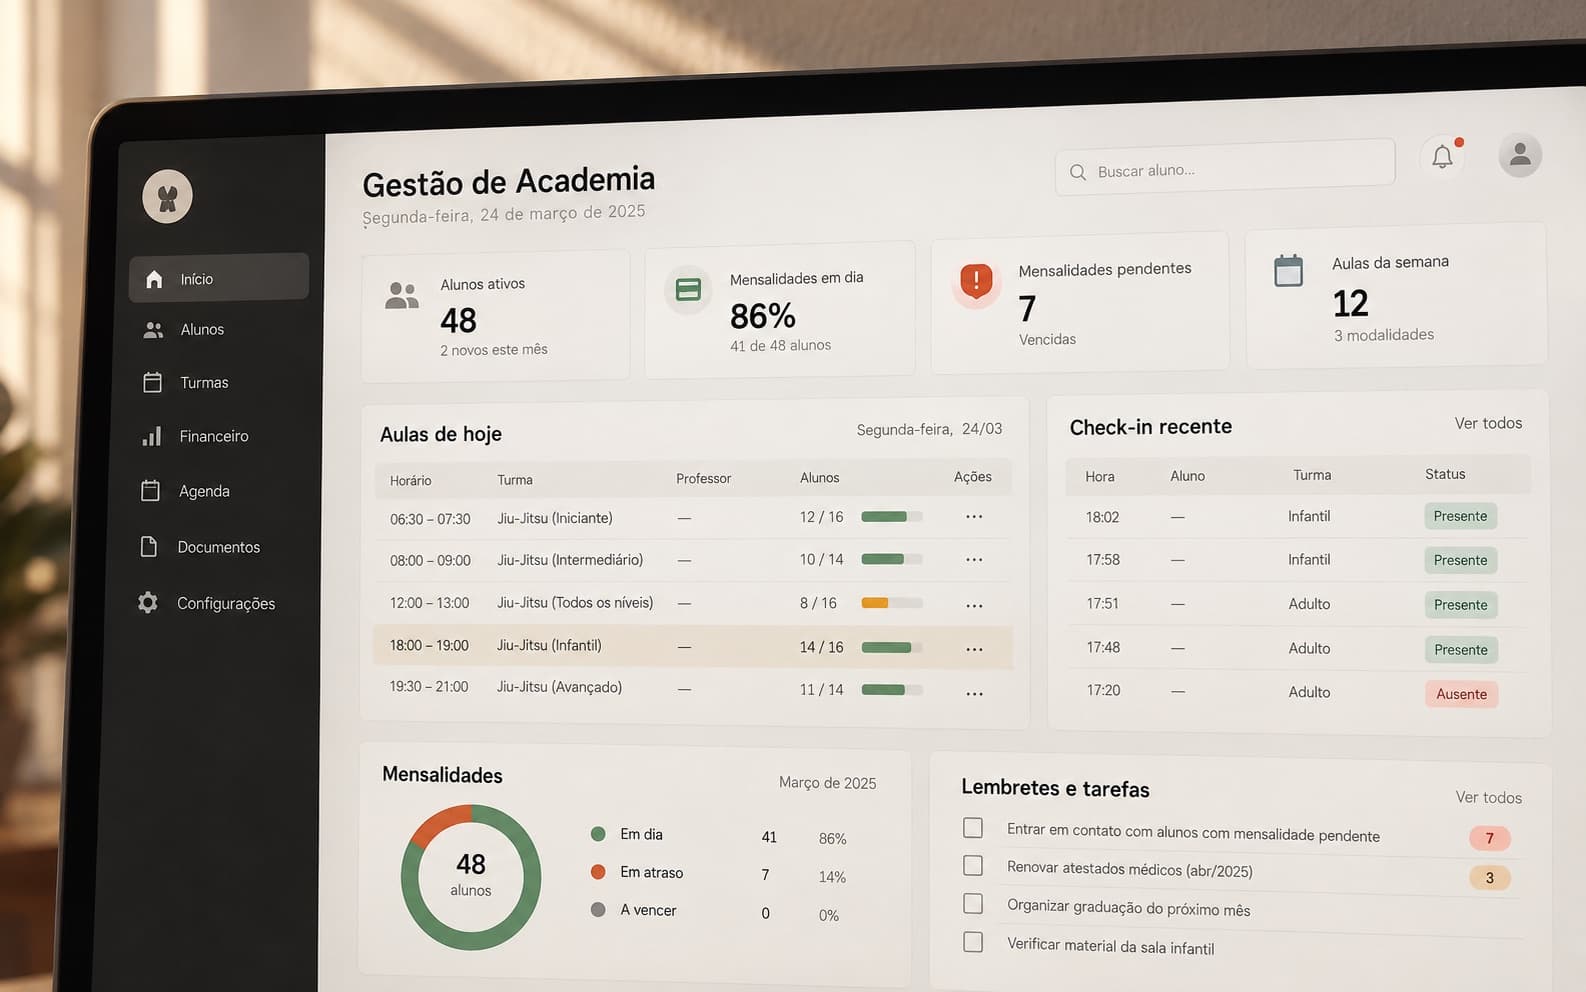1586x992 pixels.
Task: Click Ver todos in Lembretes e tarefas
Action: click(1489, 797)
